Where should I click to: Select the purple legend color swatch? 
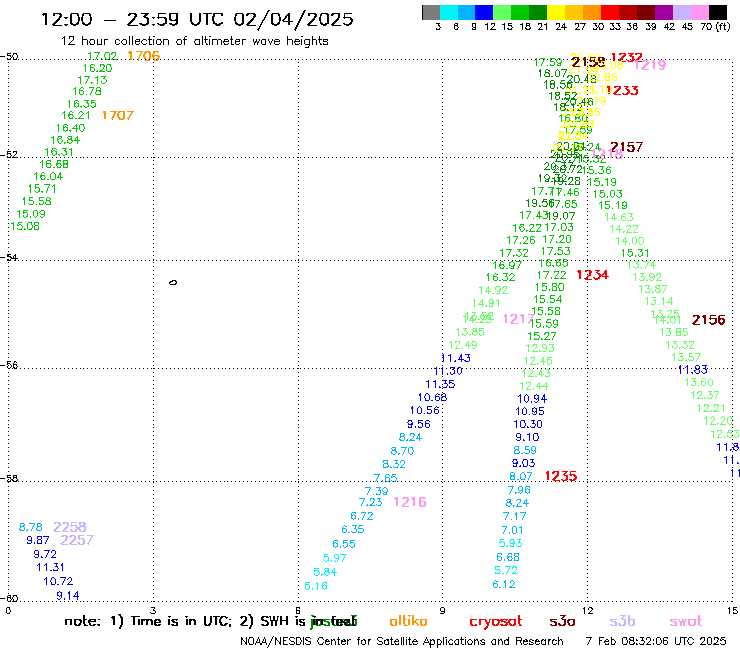(664, 12)
